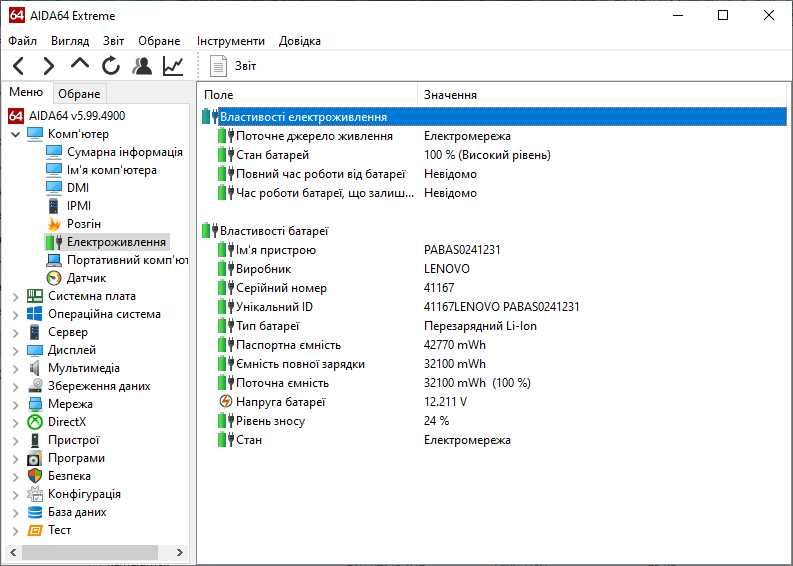Select the Властивості батареї group row
This screenshot has height=566, width=793.
point(494,231)
